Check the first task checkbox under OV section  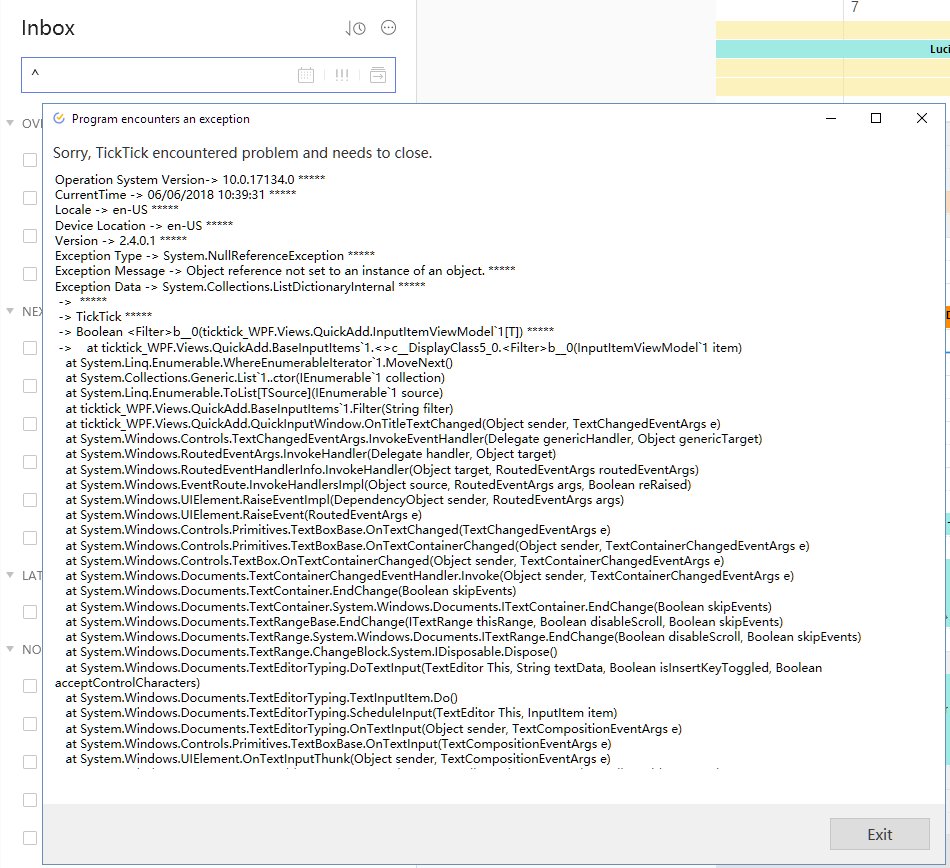coord(30,160)
